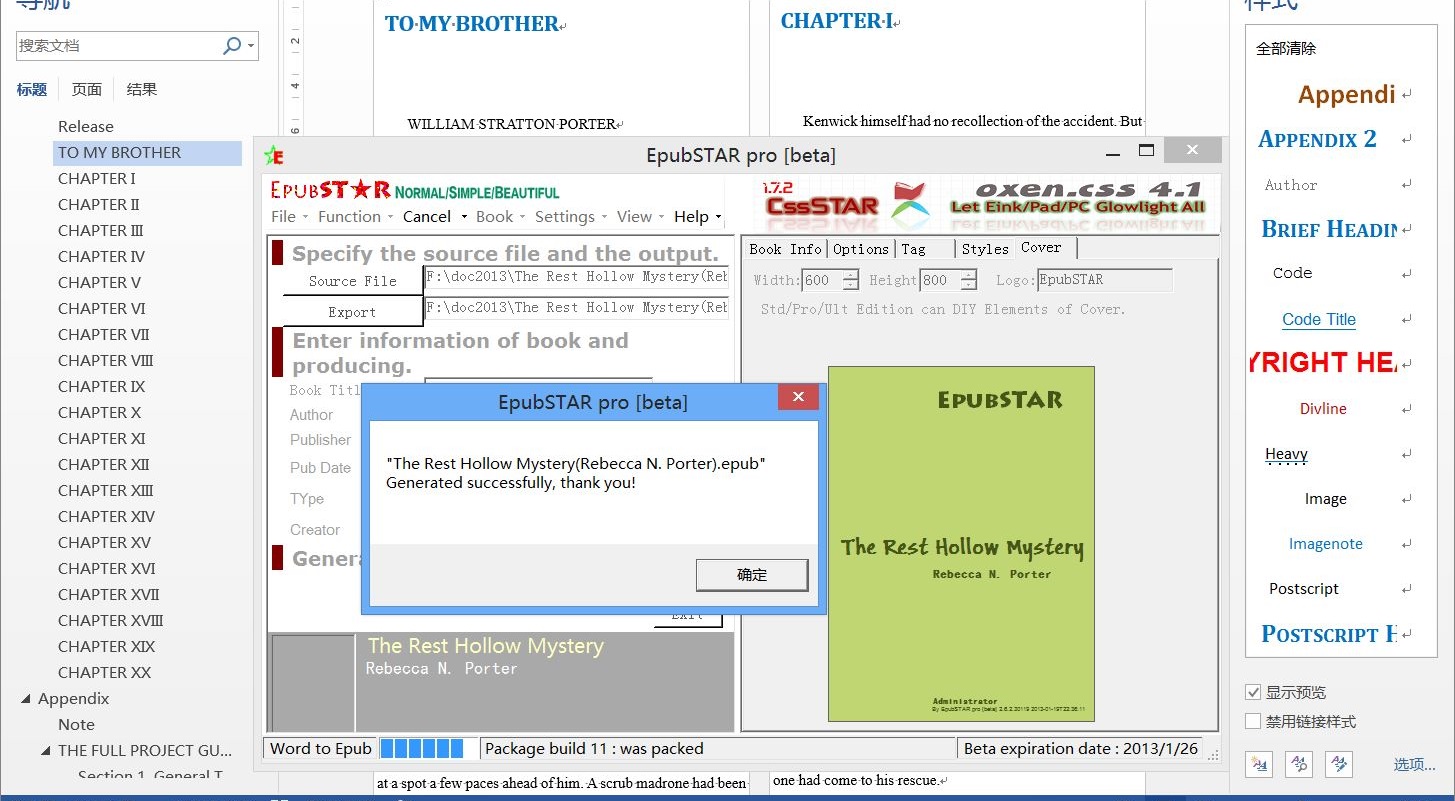The width and height of the screenshot is (1455, 801).
Task: Click the EpubSTAR star icon in the title bar
Action: pyautogui.click(x=273, y=155)
